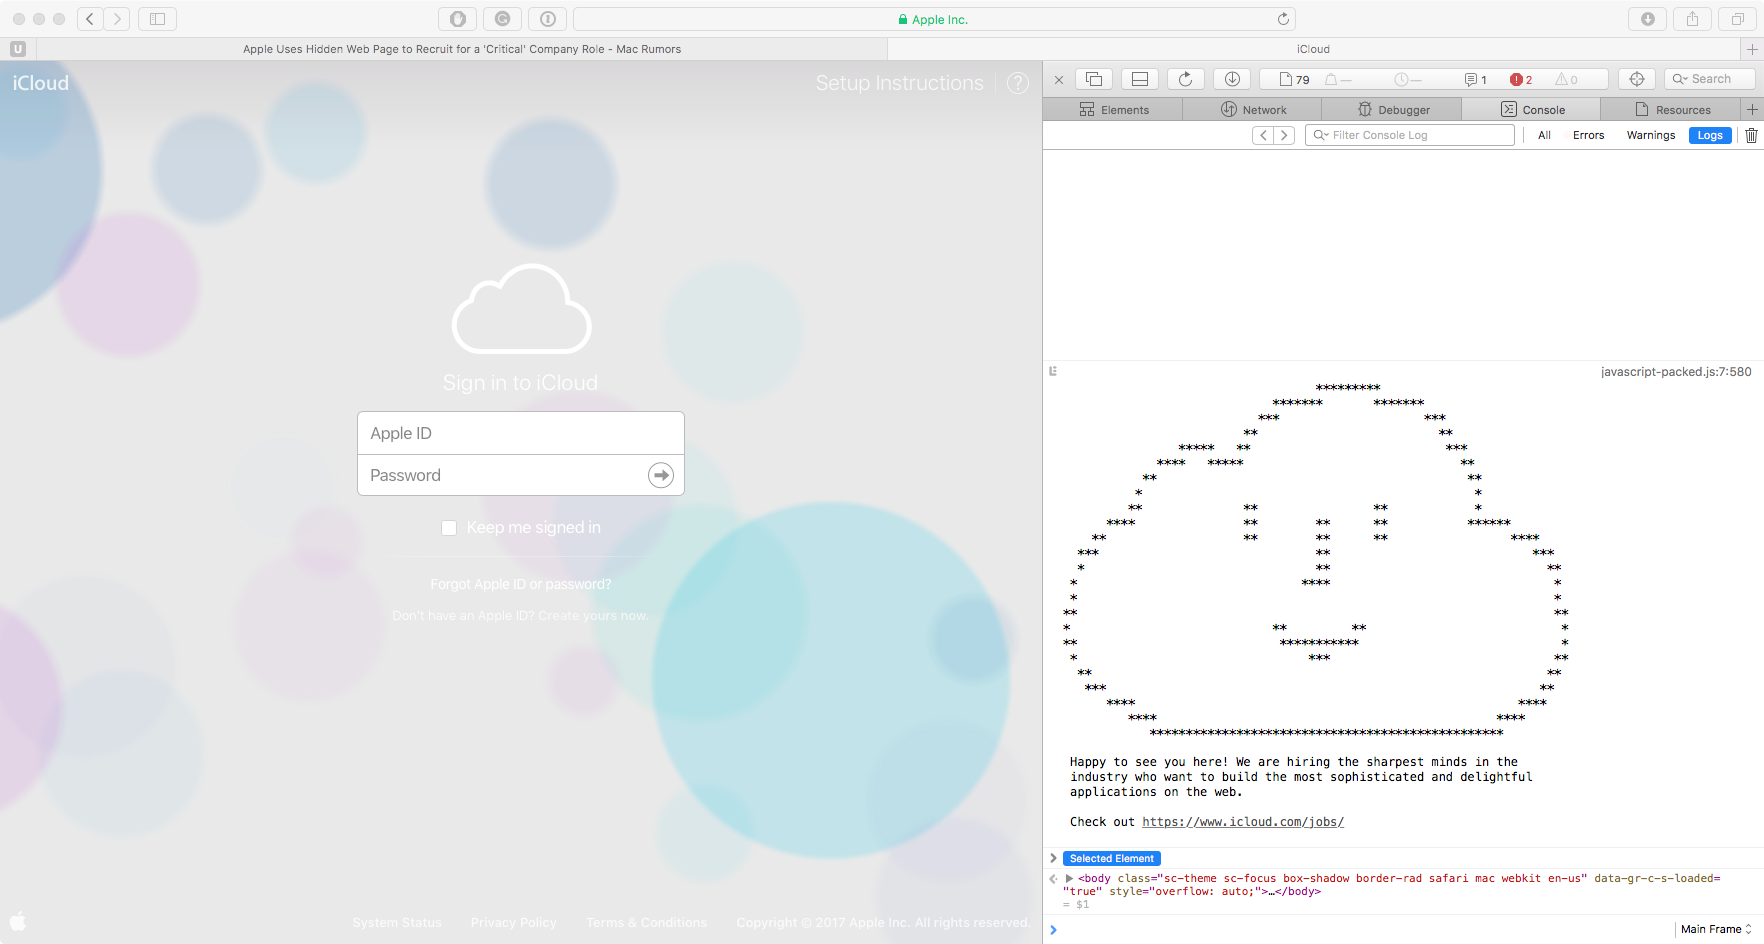Reload page from Web Inspector toolbar

click(1186, 79)
